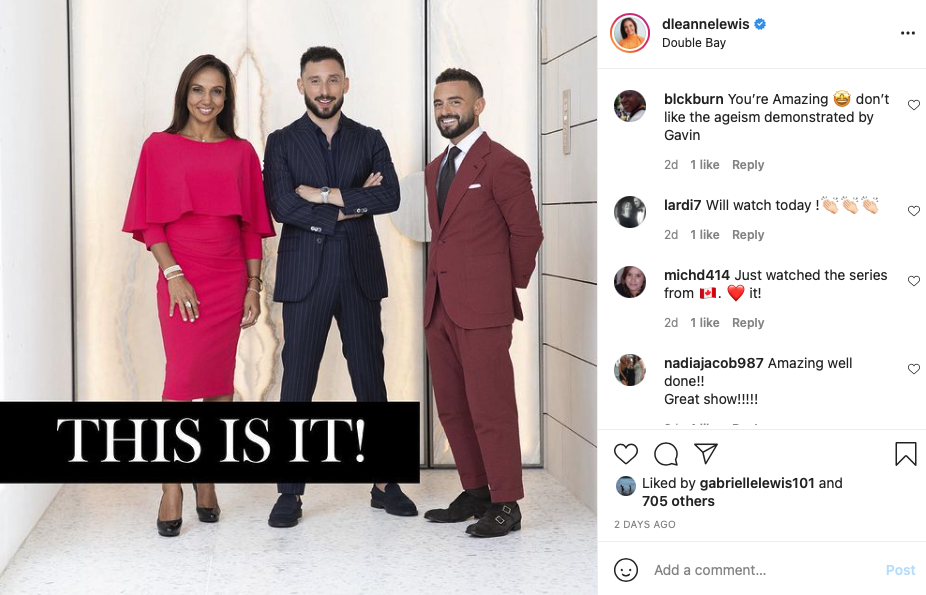Like the post with the heart icon
Image resolution: width=926 pixels, height=595 pixels.
pos(626,454)
